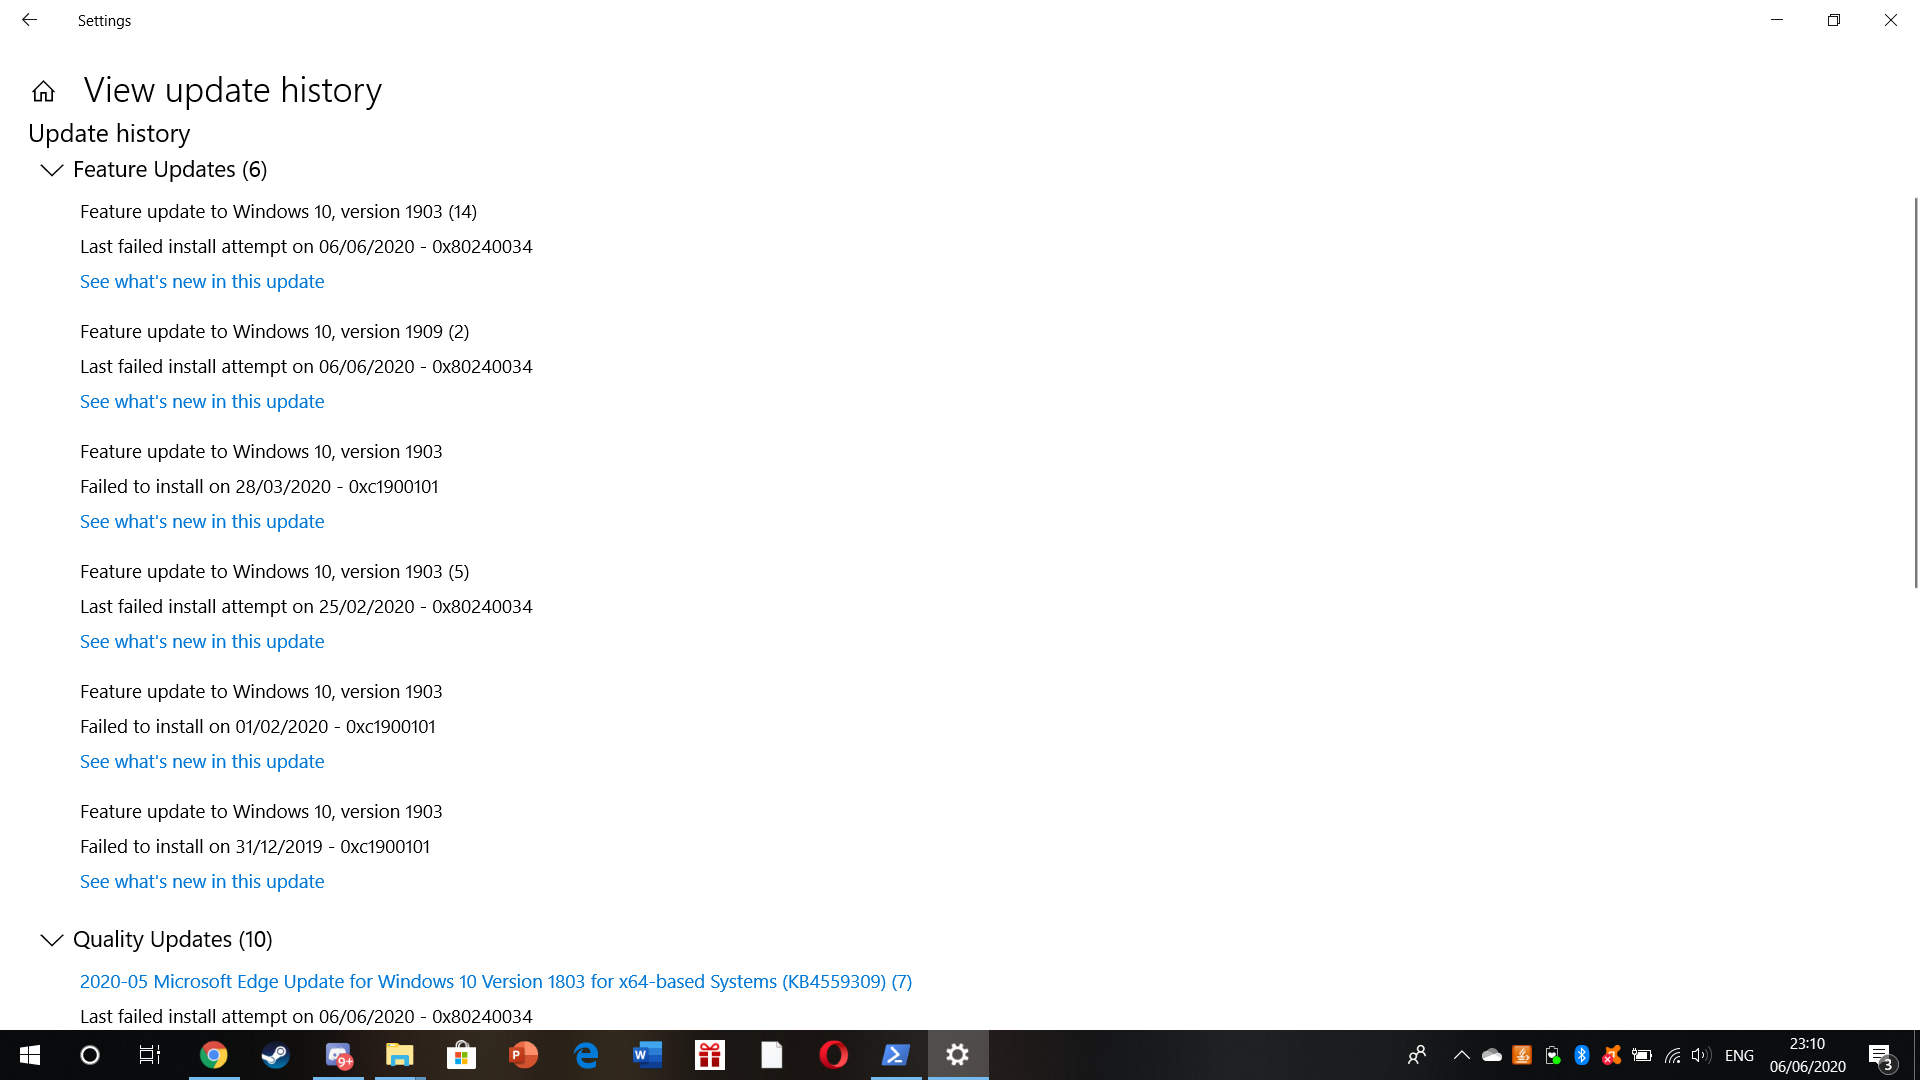Close the Settings window
The image size is (1920, 1080).
(x=1891, y=20)
